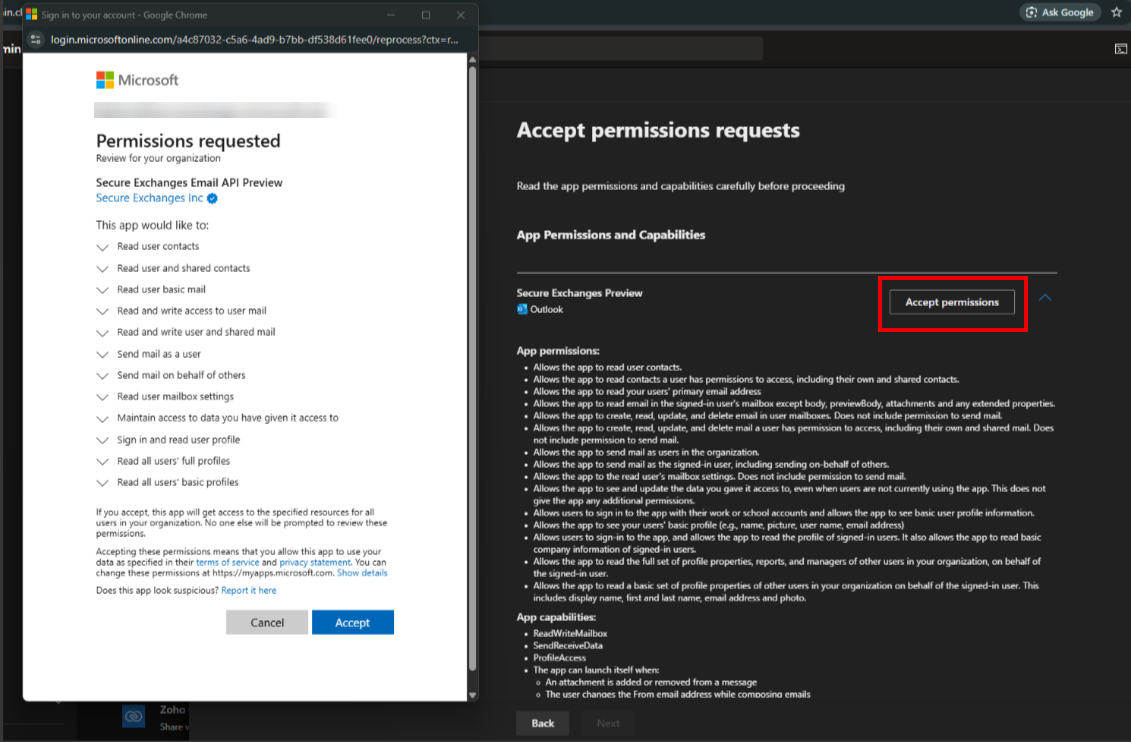Click the 'Review for your organization' subtitle

pyautogui.click(x=158, y=159)
